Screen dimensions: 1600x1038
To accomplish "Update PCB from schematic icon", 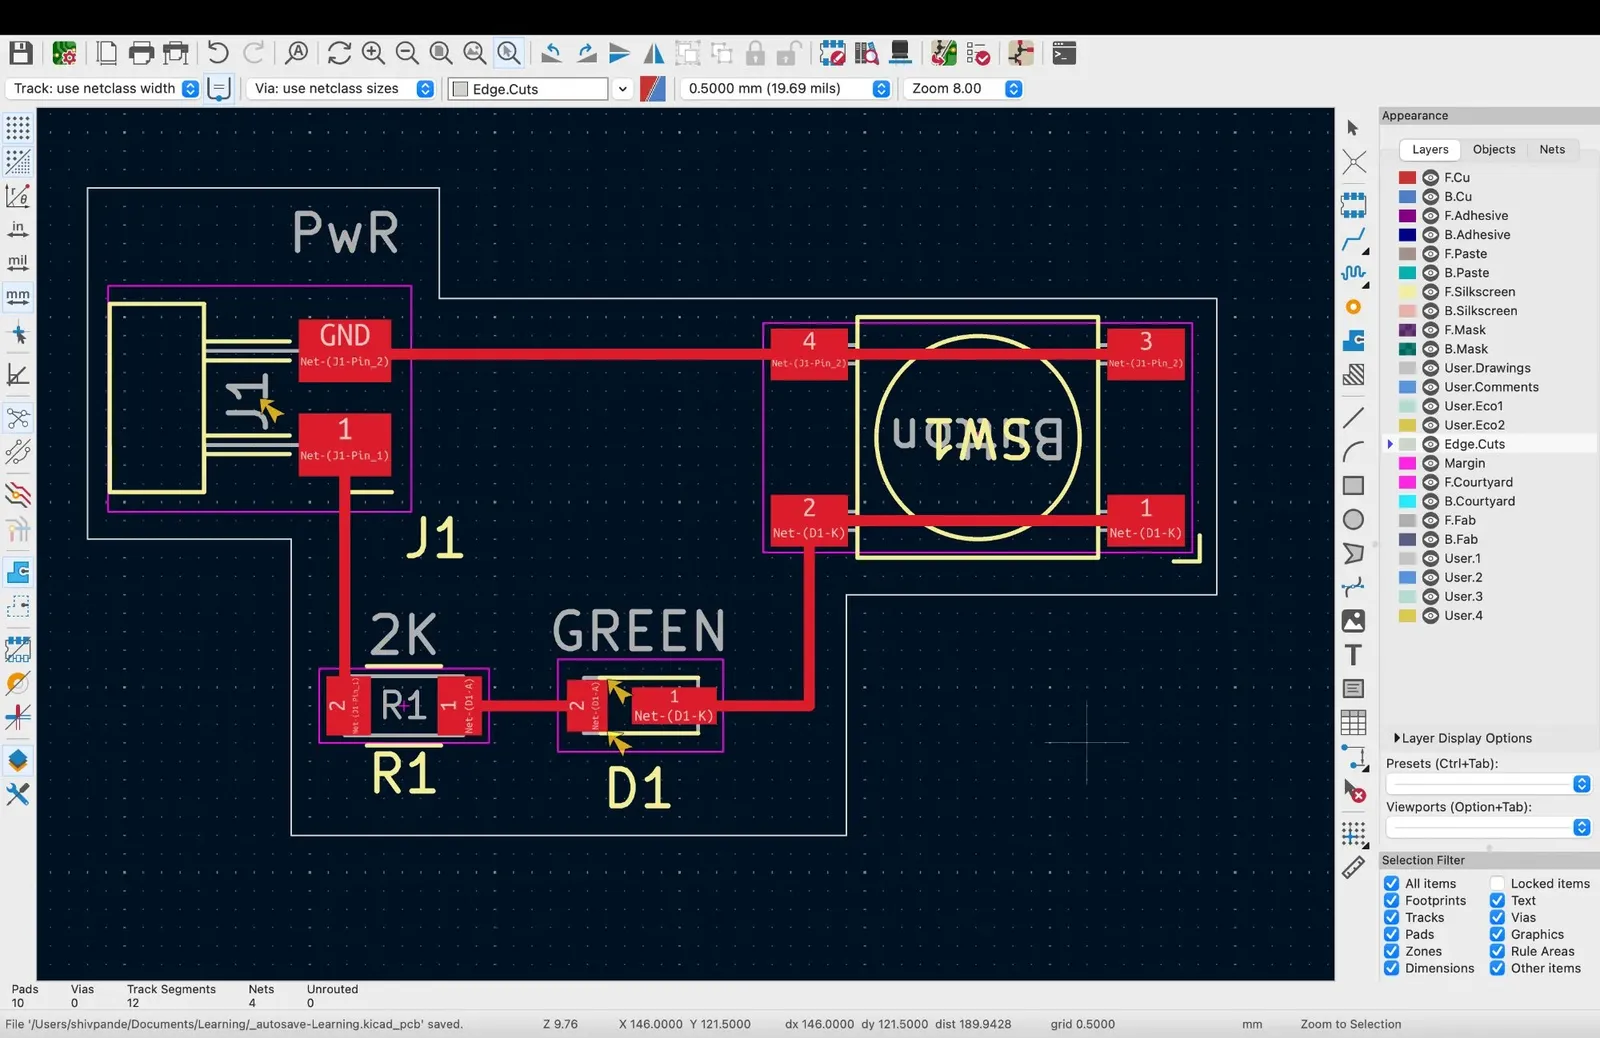I will tap(943, 52).
